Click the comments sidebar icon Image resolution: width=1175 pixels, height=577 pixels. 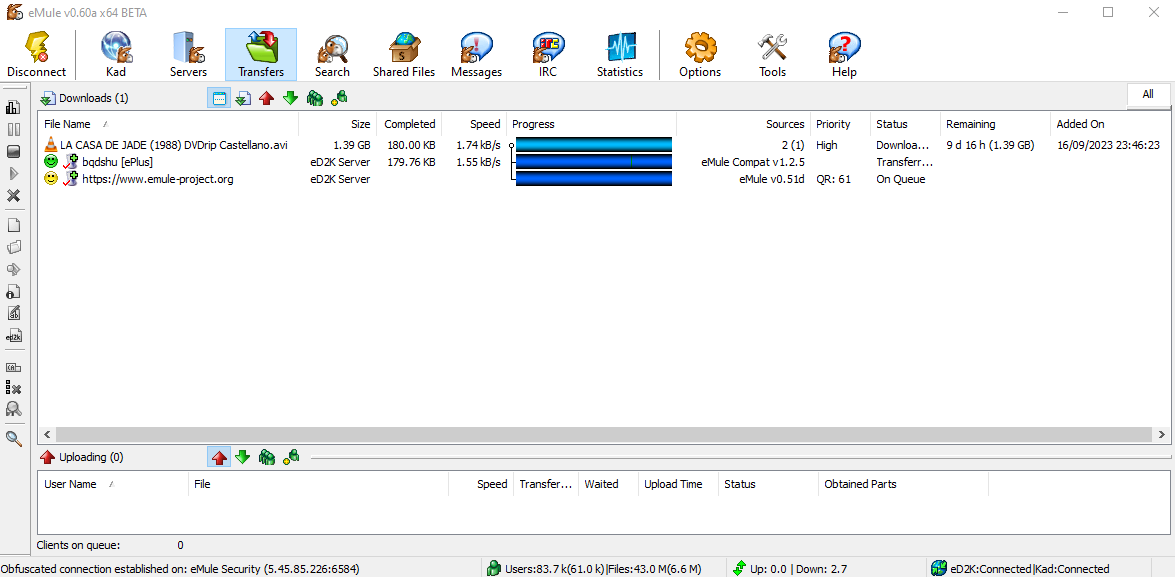pyautogui.click(x=13, y=312)
